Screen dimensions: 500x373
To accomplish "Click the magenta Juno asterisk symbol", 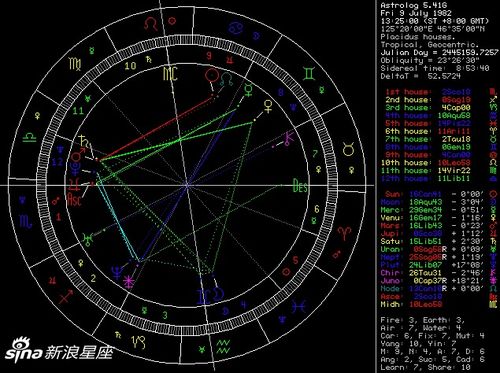I will pyautogui.click(x=129, y=282).
